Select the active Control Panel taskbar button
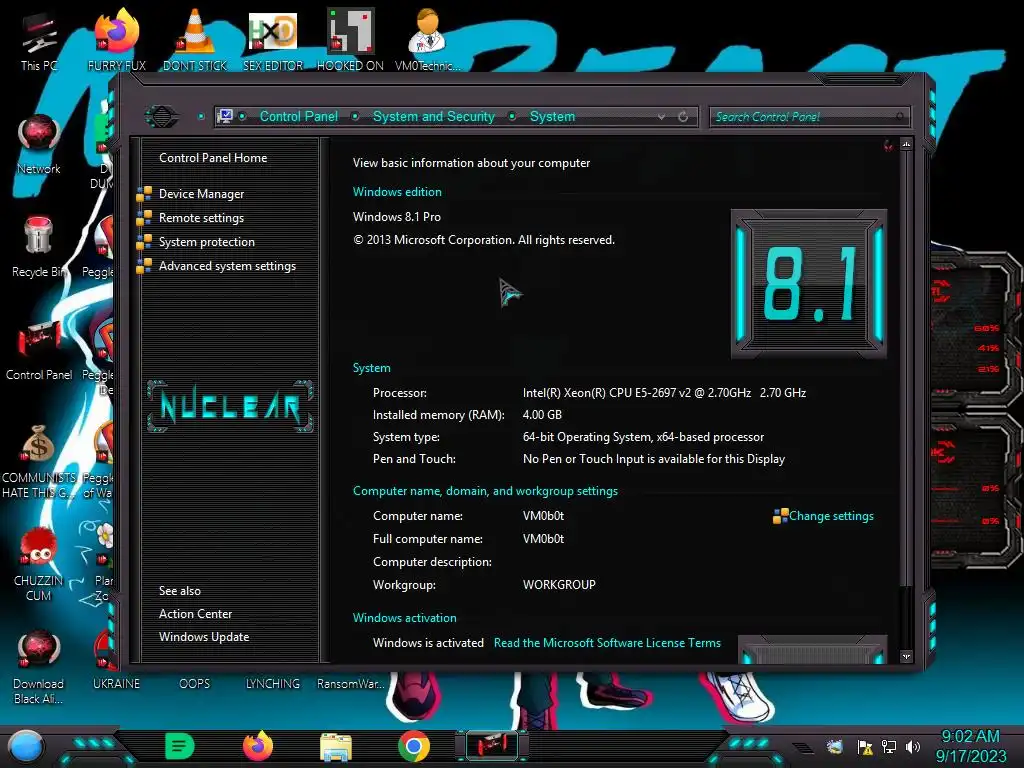 coord(492,746)
